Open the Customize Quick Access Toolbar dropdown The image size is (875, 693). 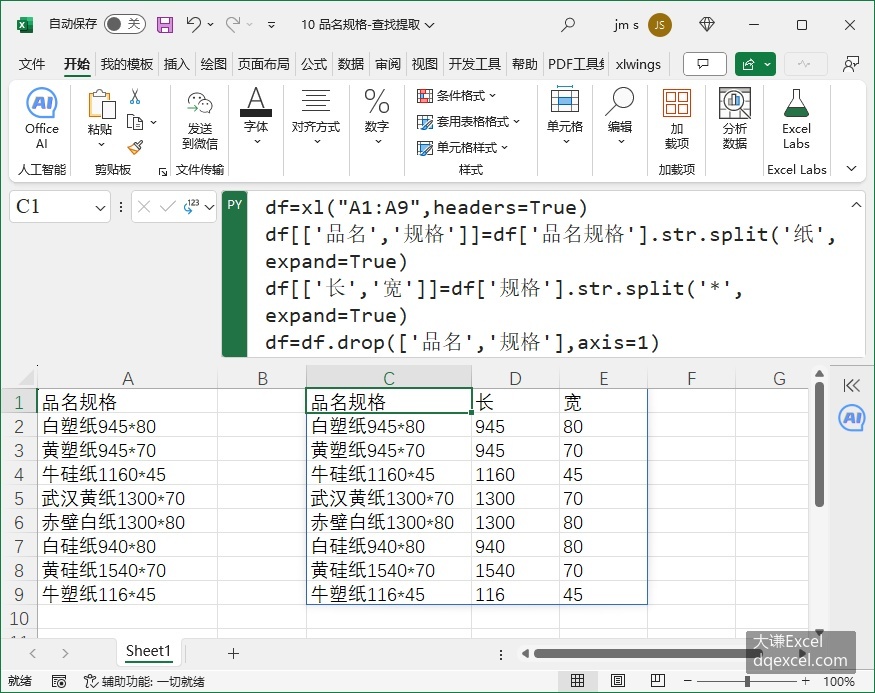(x=271, y=25)
